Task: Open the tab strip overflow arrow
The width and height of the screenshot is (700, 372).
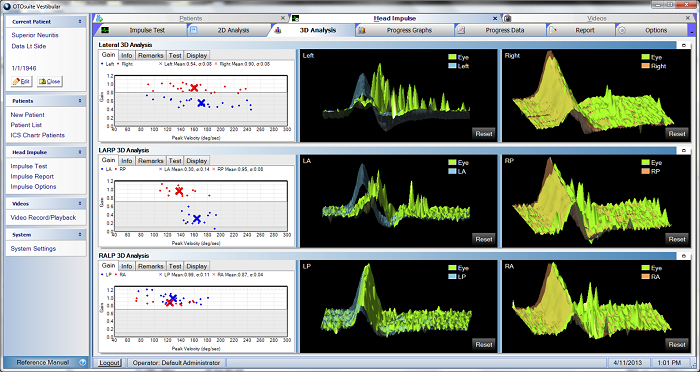Action: pos(692,33)
